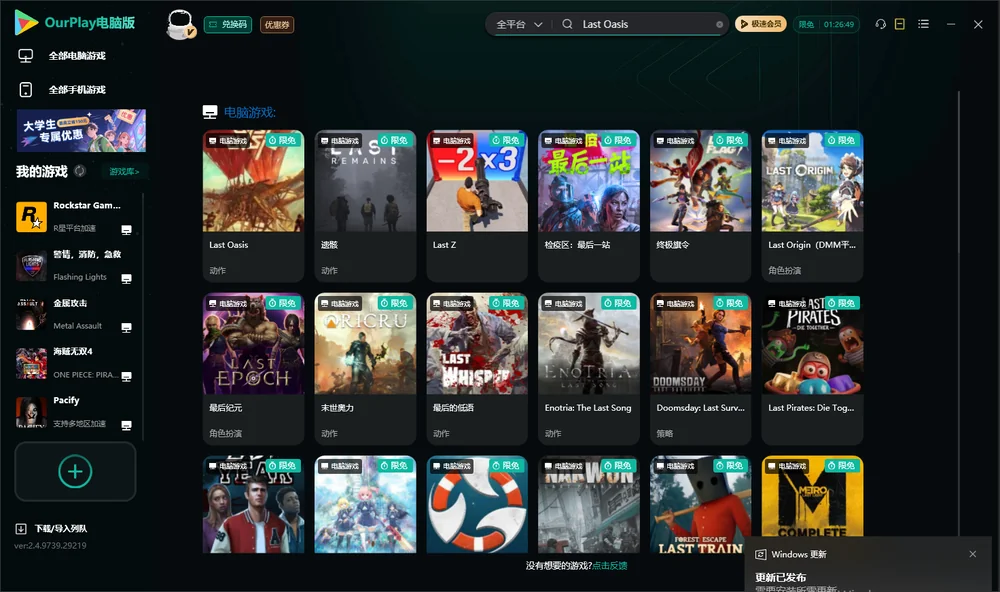Screen dimensions: 1000x592
Task: Dismiss the Windows 更新 notification
Action: [x=973, y=554]
